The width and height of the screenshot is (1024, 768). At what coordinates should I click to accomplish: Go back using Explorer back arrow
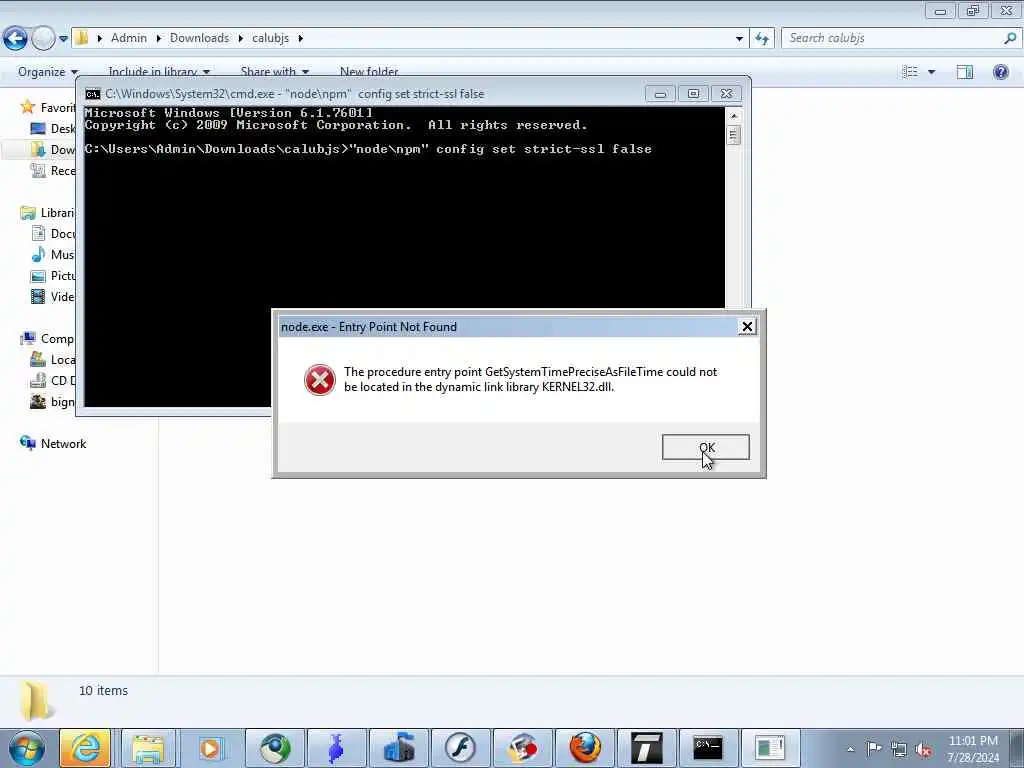[x=15, y=39]
